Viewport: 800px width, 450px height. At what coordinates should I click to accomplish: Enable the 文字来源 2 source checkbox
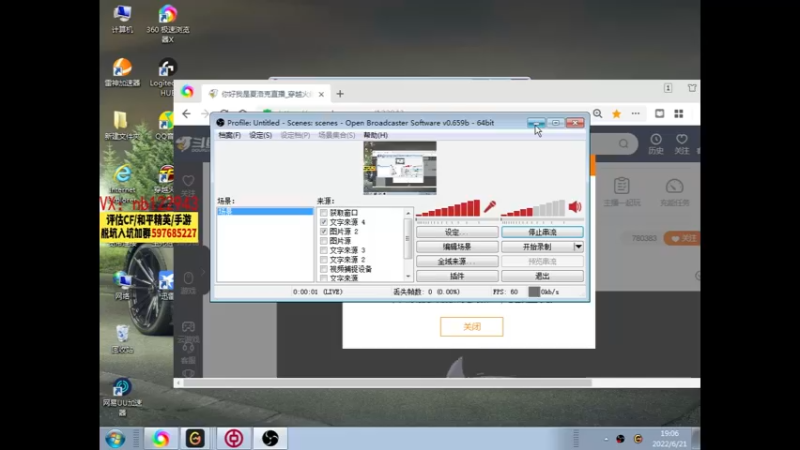(323, 260)
